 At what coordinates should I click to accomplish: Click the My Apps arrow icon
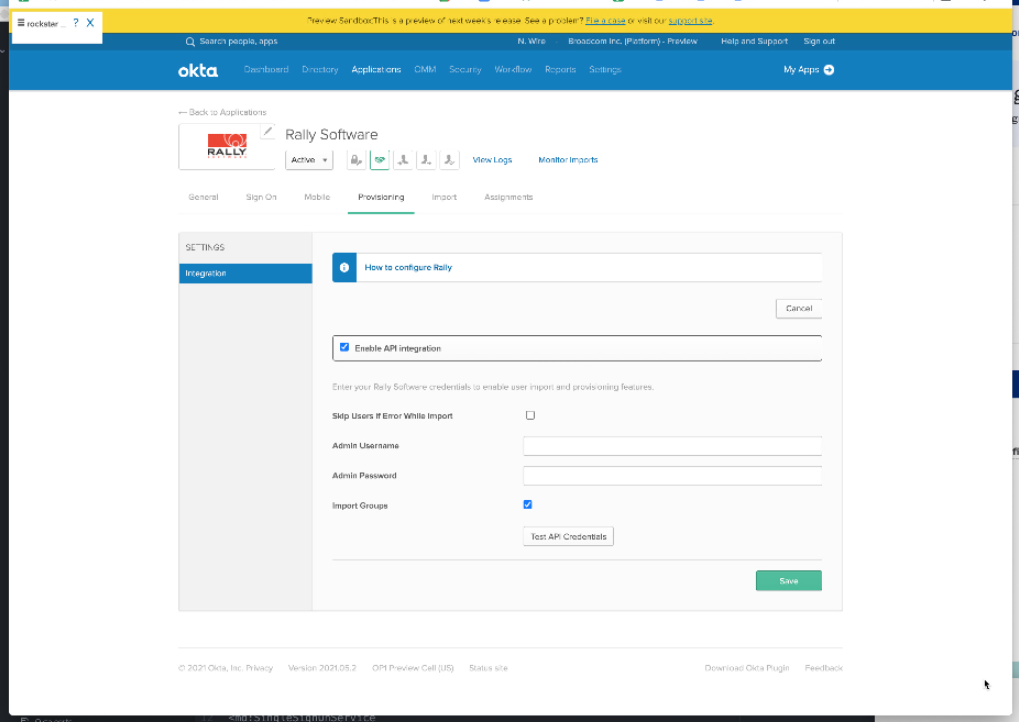(829, 70)
